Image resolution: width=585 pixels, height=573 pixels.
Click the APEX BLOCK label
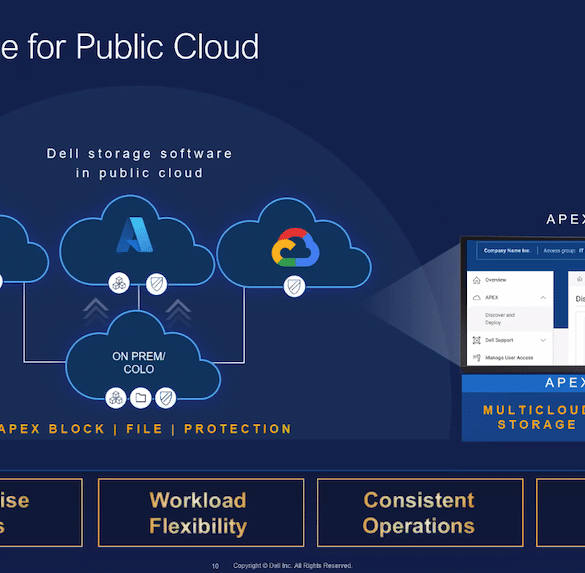click(x=51, y=429)
